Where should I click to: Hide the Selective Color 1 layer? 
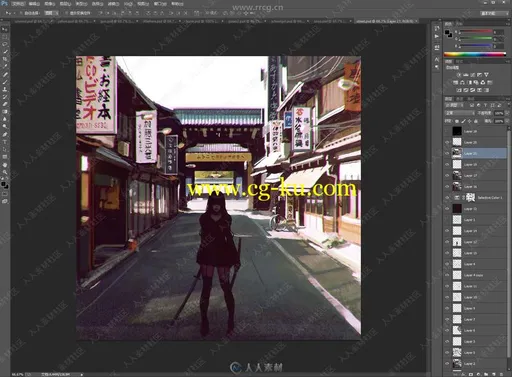(448, 198)
